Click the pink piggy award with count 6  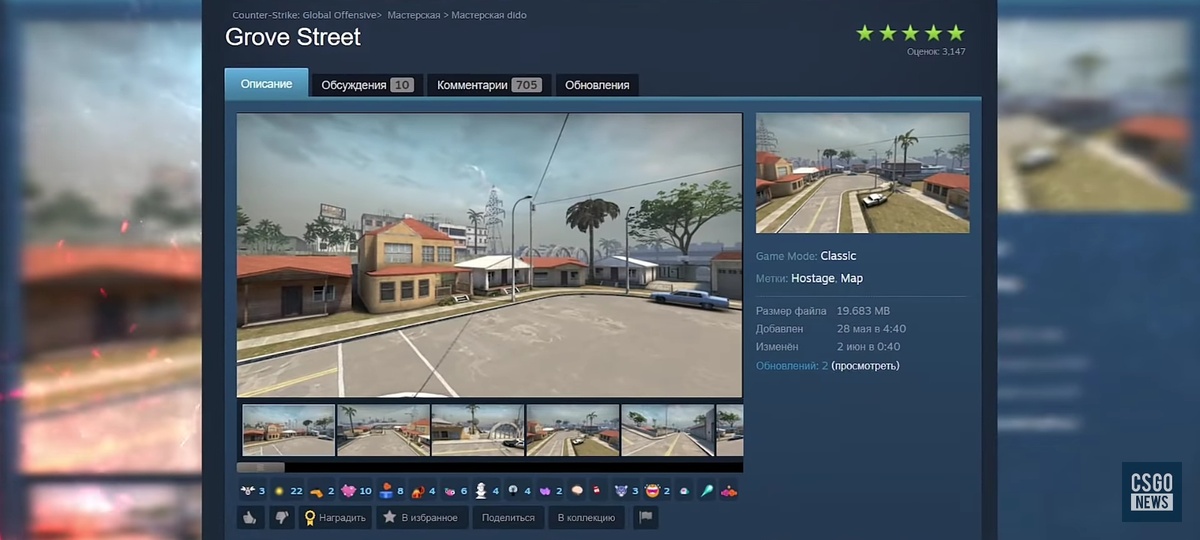(455, 490)
